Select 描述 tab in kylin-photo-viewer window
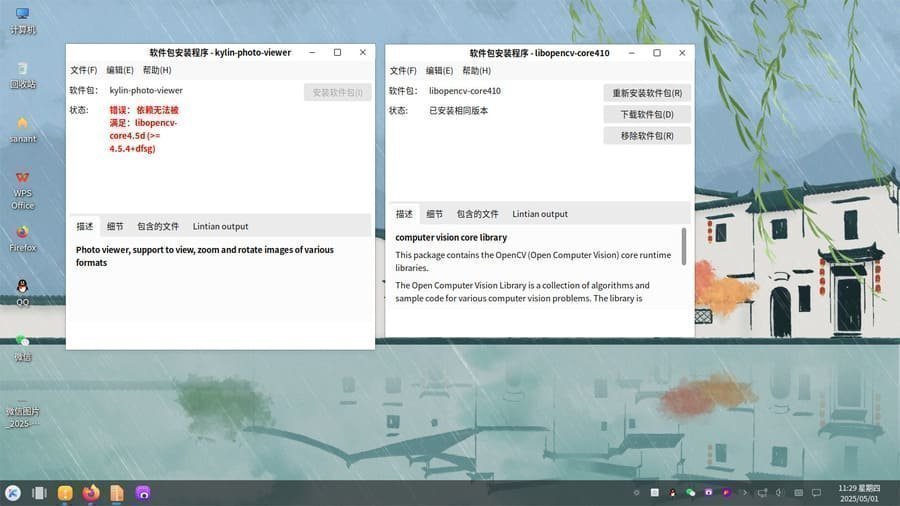Screen dimensions: 900x506 coord(85,226)
